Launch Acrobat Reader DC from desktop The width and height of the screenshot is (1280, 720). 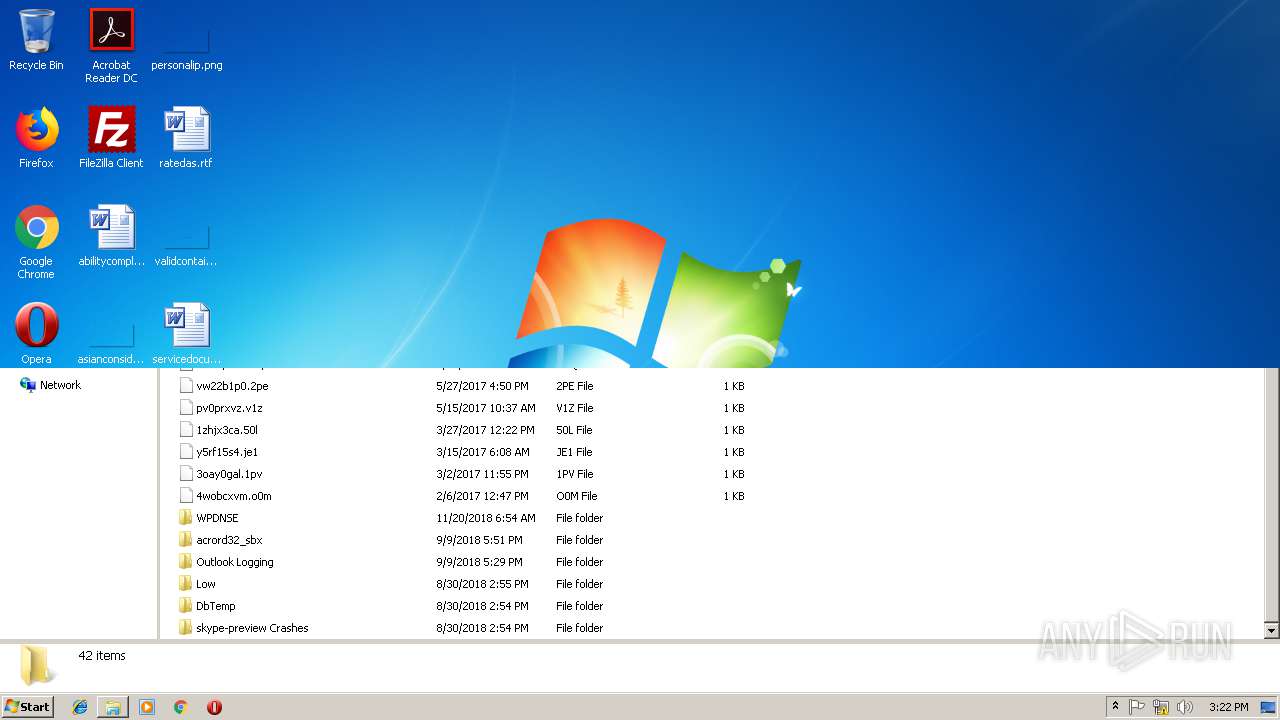point(111,45)
